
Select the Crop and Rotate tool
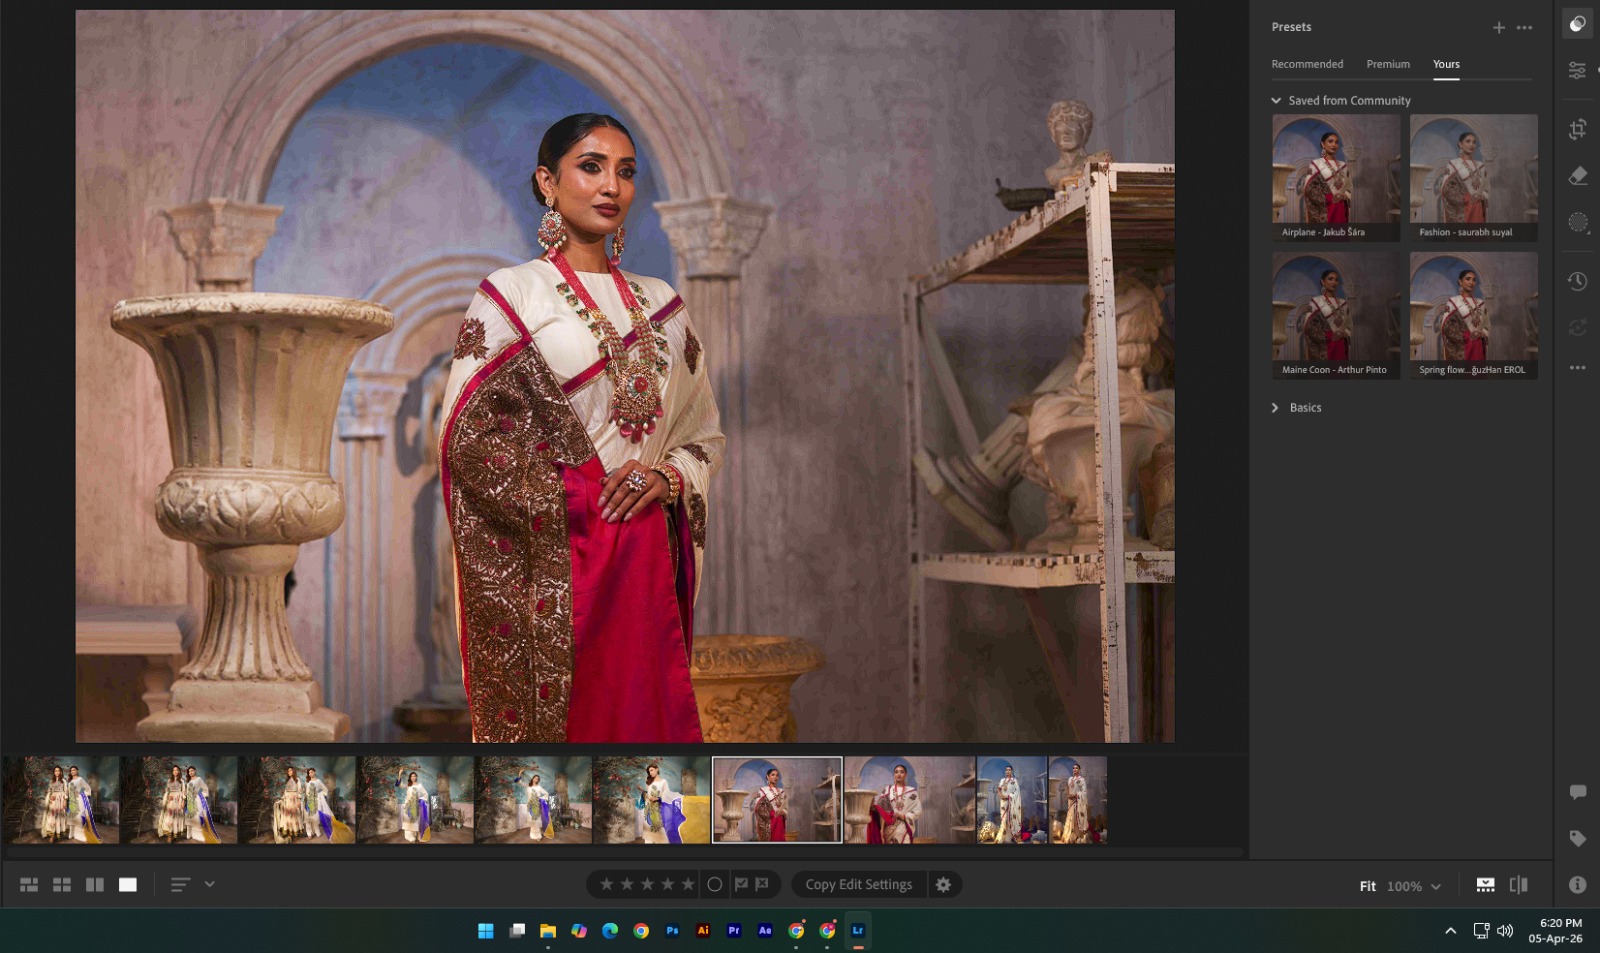point(1577,129)
